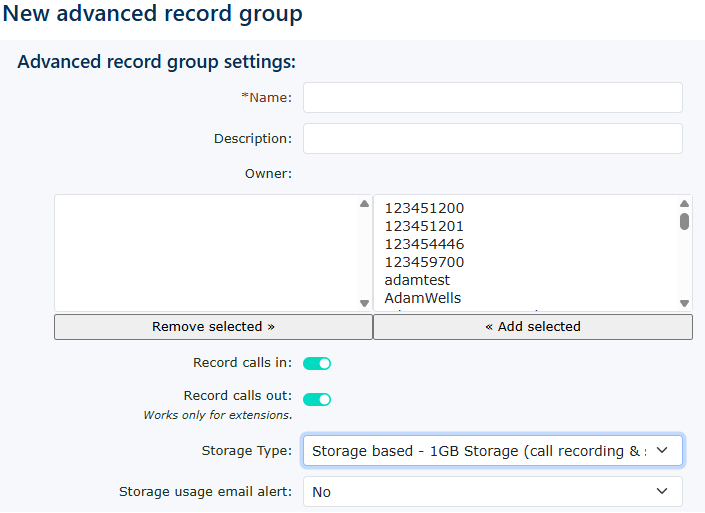
Task: Click scroll up arrow of available owners list
Action: tap(684, 204)
